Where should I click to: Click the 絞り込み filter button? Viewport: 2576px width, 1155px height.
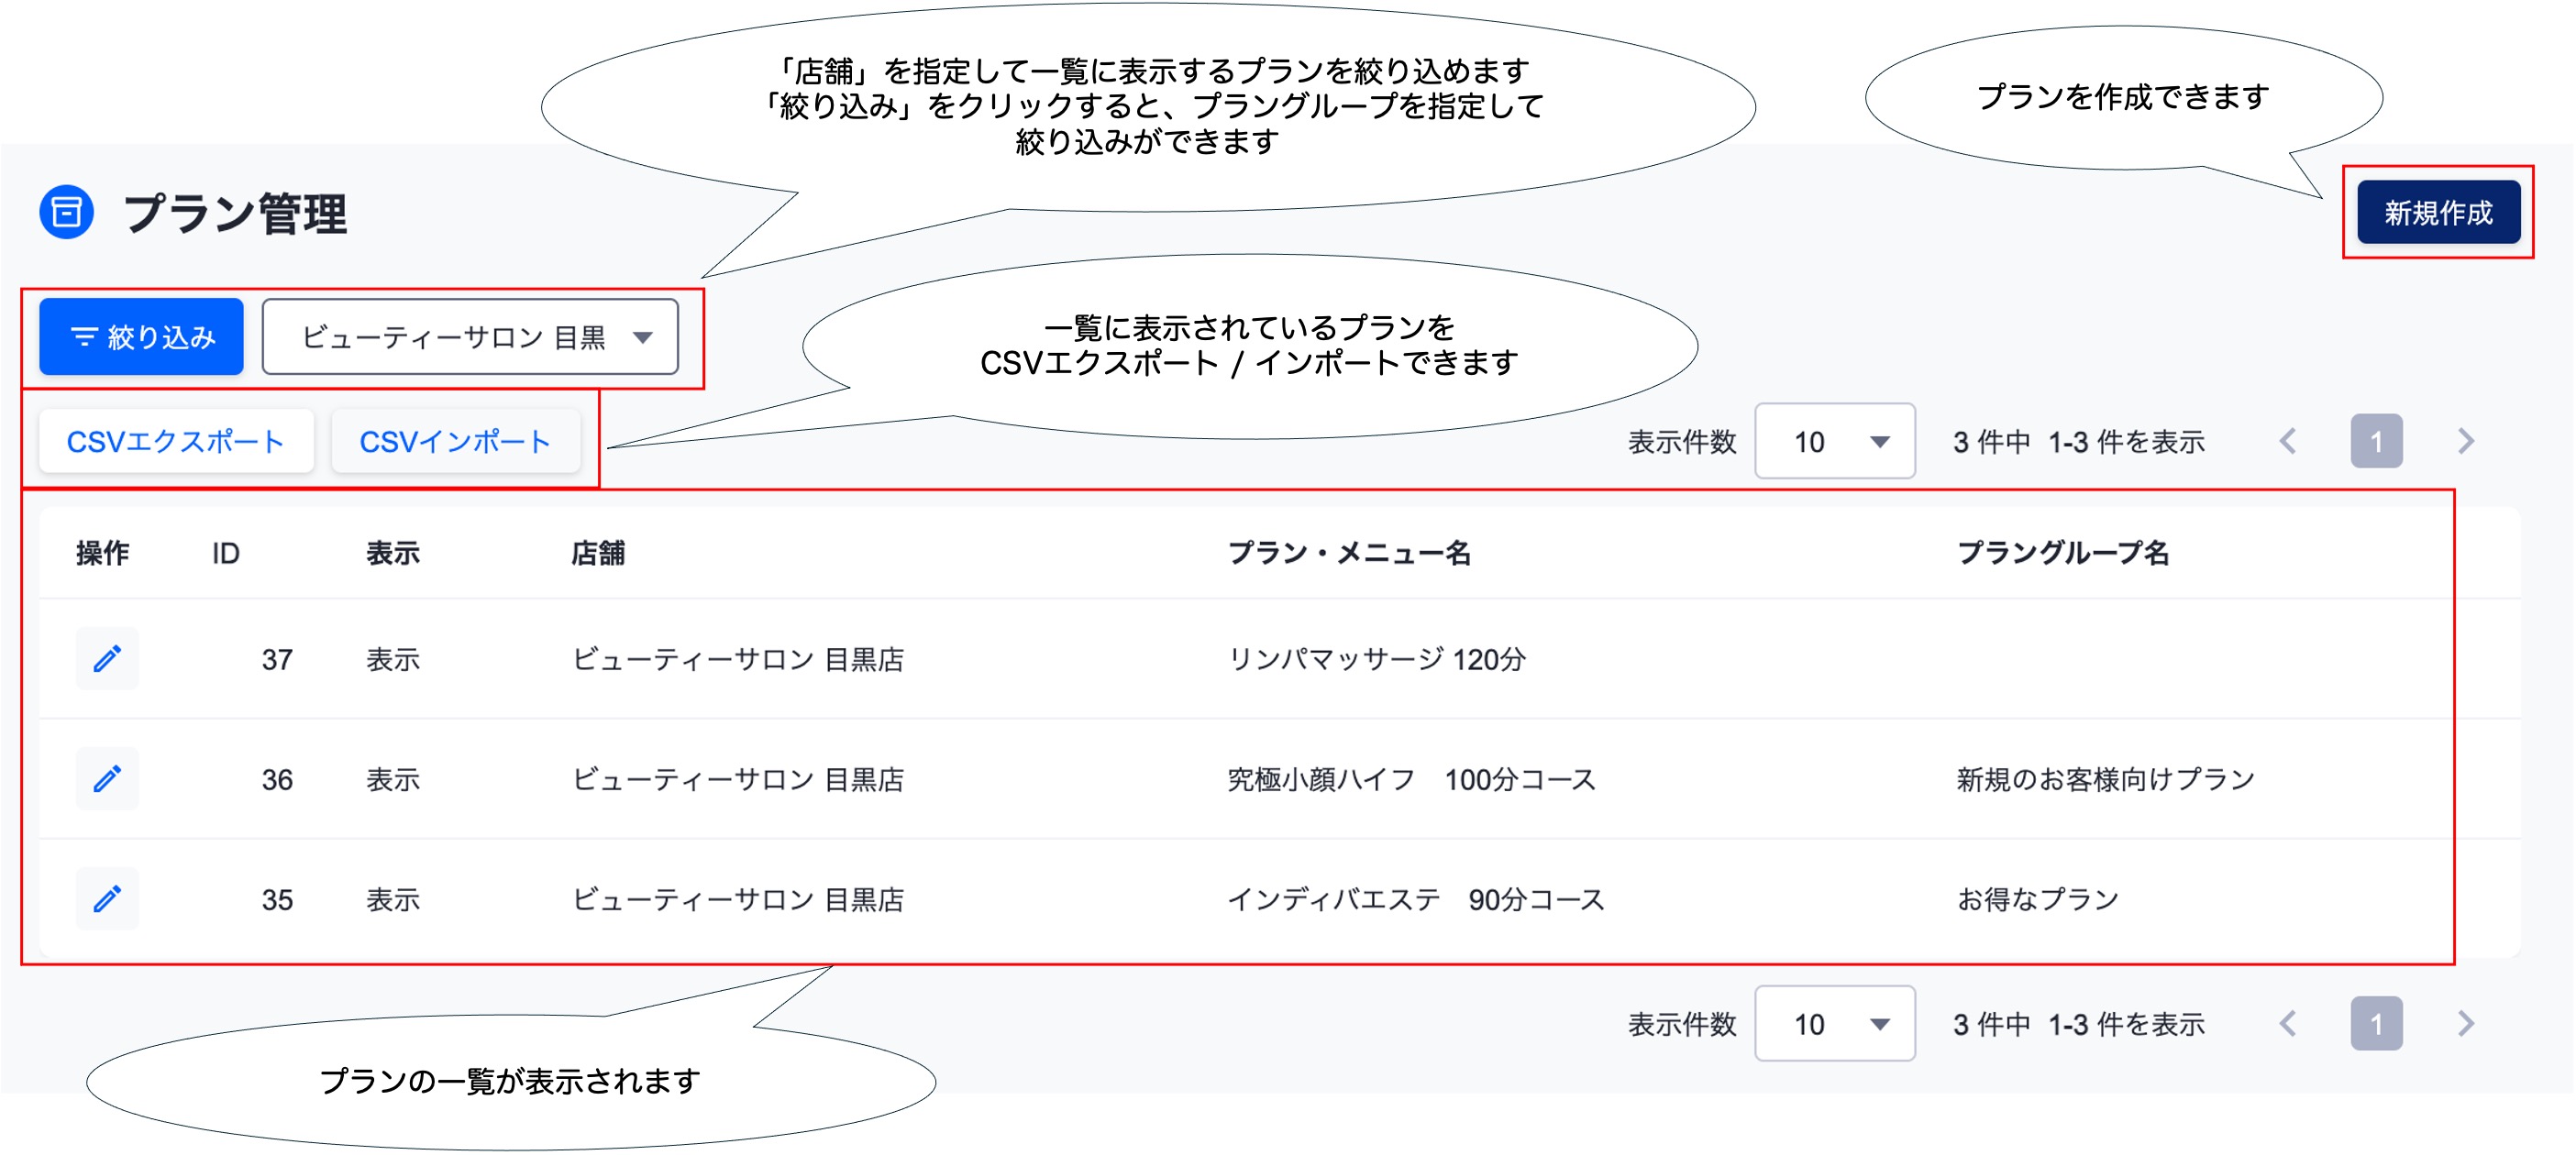141,337
